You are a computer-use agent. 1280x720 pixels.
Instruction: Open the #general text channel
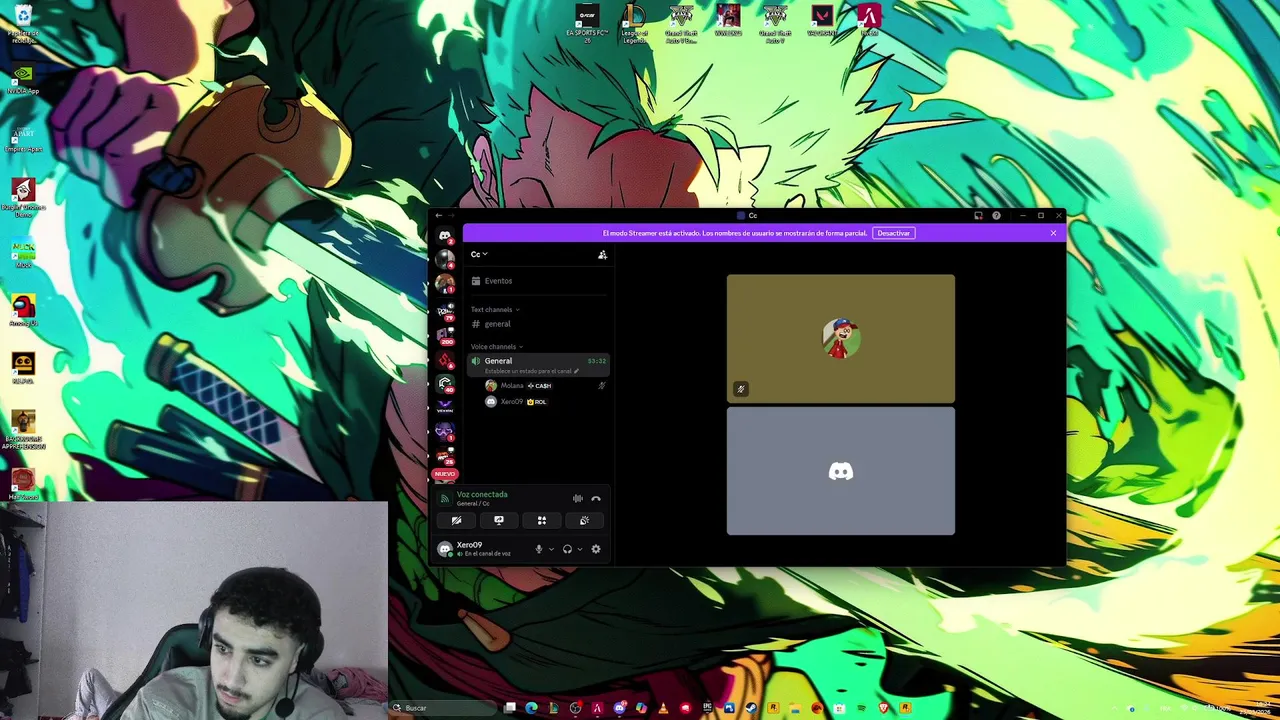540,324
